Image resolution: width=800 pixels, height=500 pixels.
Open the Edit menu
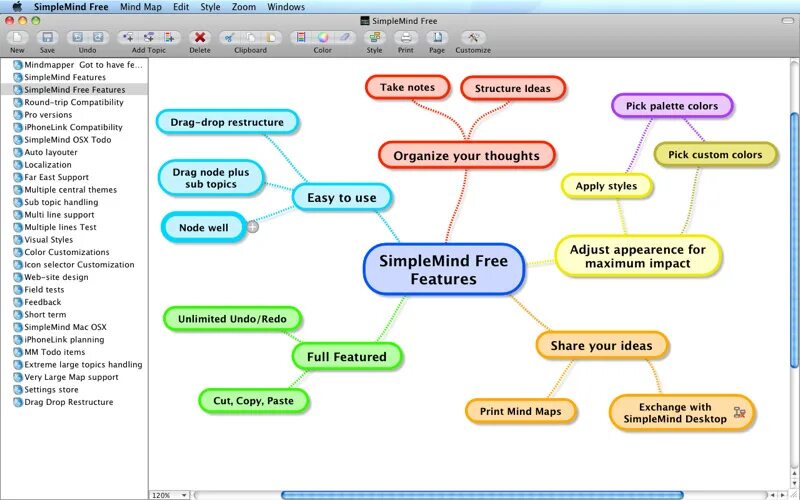(x=181, y=7)
